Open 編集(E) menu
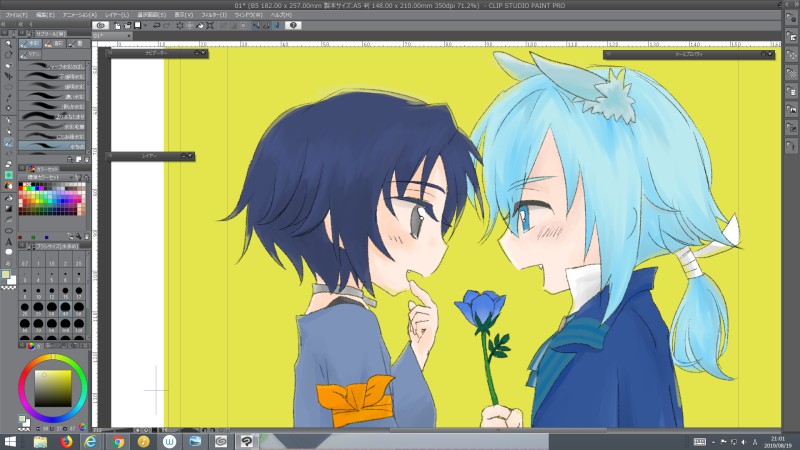The width and height of the screenshot is (800, 450). [45, 15]
